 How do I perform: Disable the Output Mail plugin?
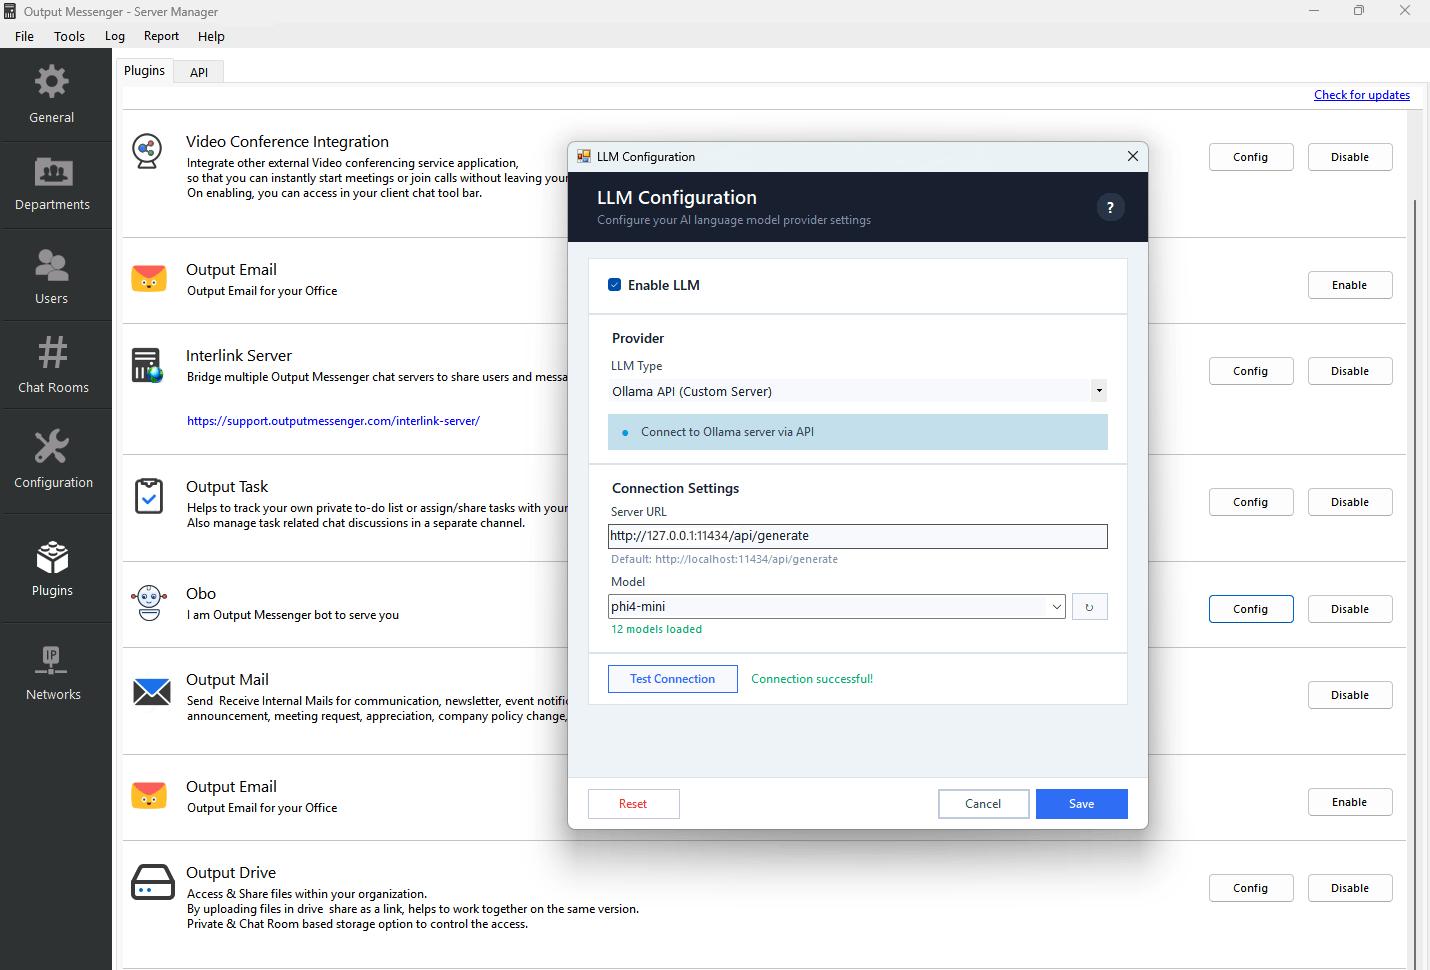point(1349,695)
